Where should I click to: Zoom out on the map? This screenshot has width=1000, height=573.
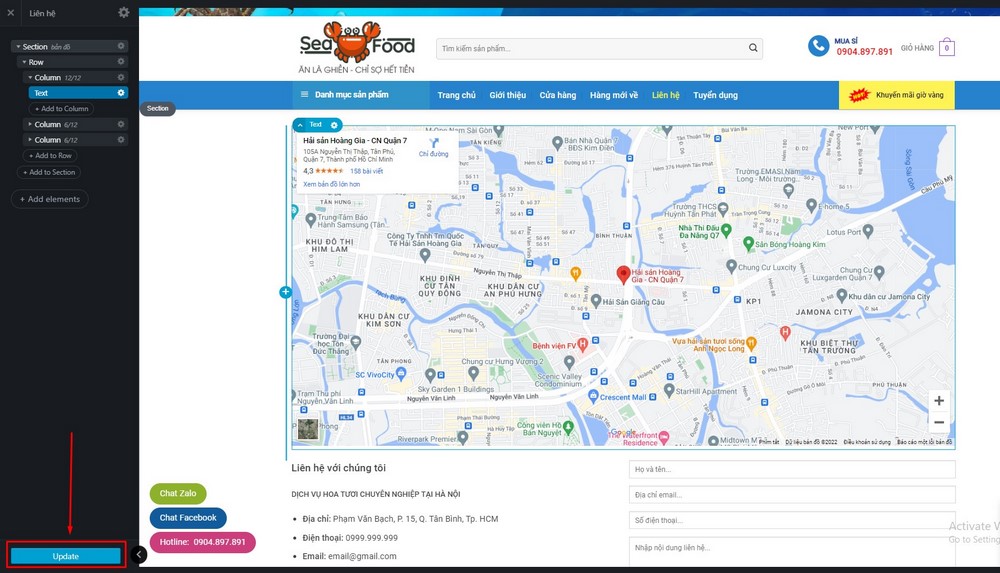pos(939,422)
